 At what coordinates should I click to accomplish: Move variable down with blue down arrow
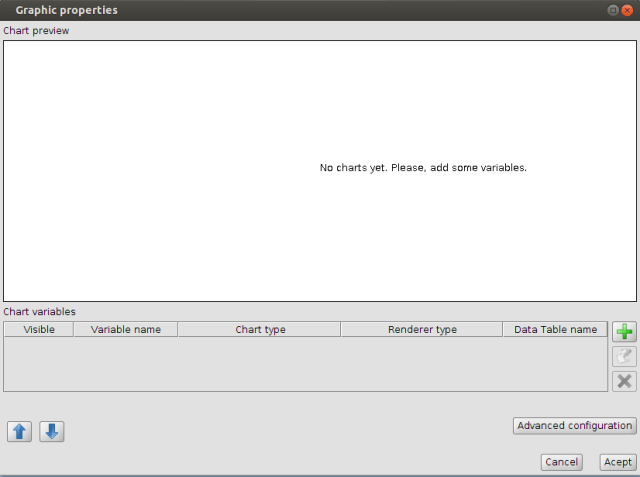(52, 431)
